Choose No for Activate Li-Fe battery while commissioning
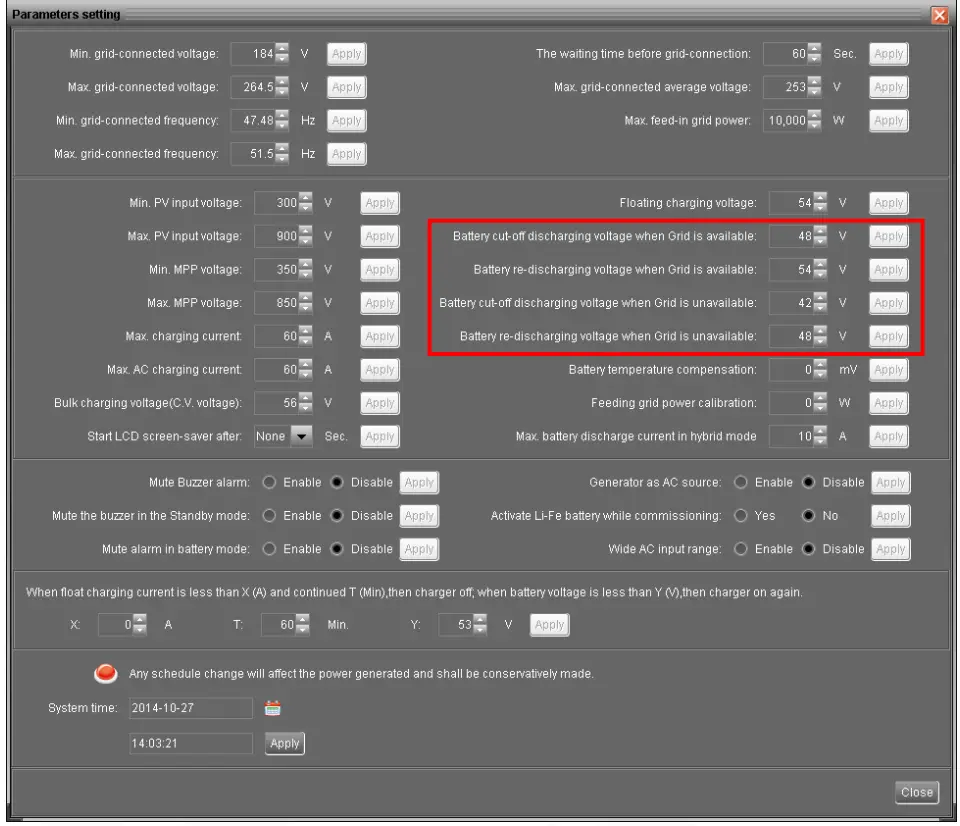 [x=809, y=516]
